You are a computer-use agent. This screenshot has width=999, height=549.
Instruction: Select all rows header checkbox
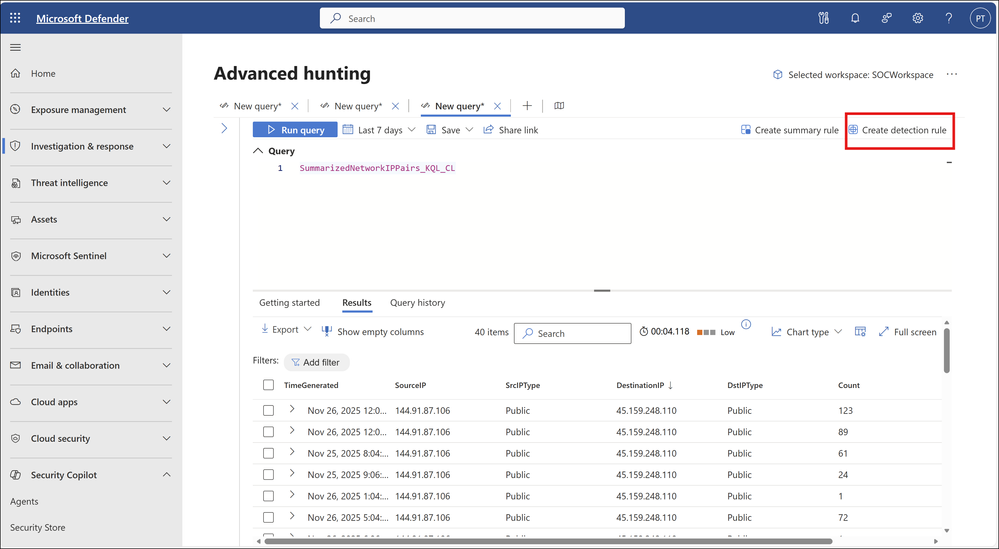[268, 385]
